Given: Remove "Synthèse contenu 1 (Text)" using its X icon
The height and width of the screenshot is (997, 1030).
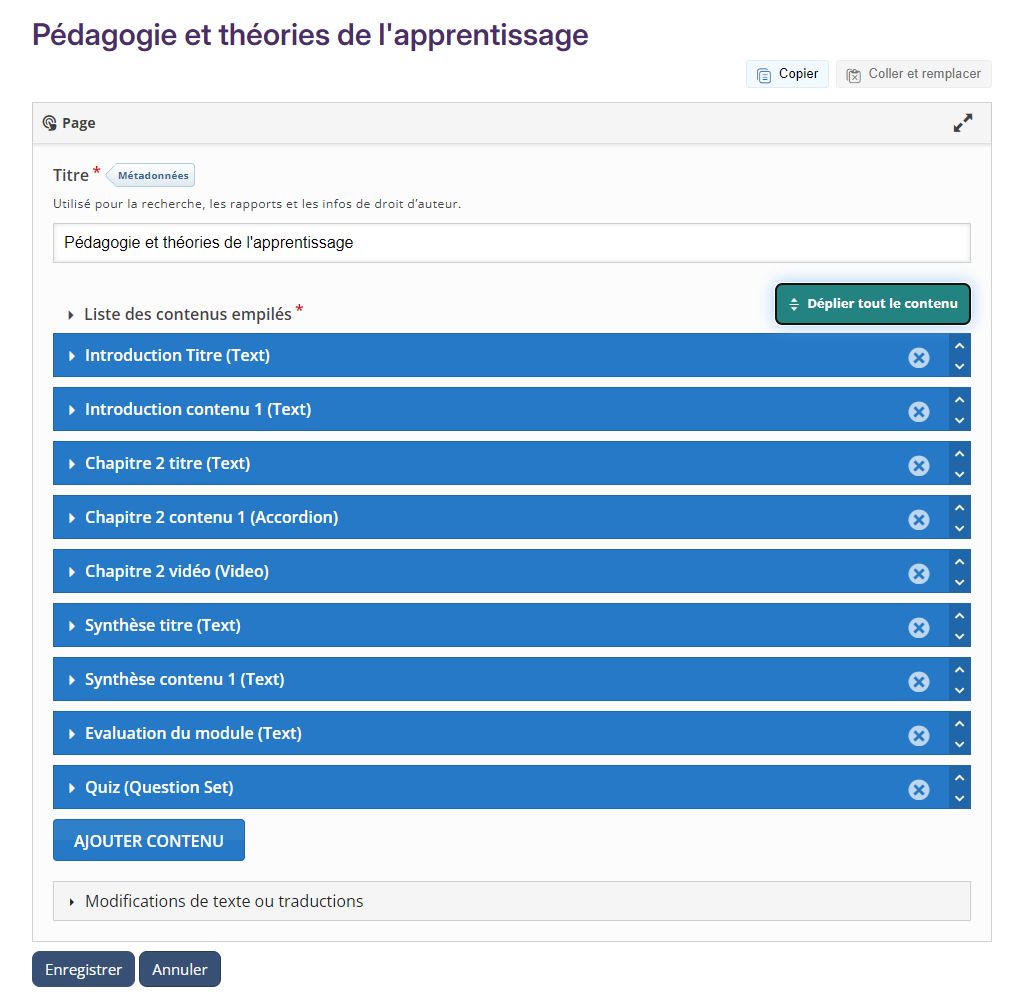Looking at the screenshot, I should pyautogui.click(x=919, y=679).
